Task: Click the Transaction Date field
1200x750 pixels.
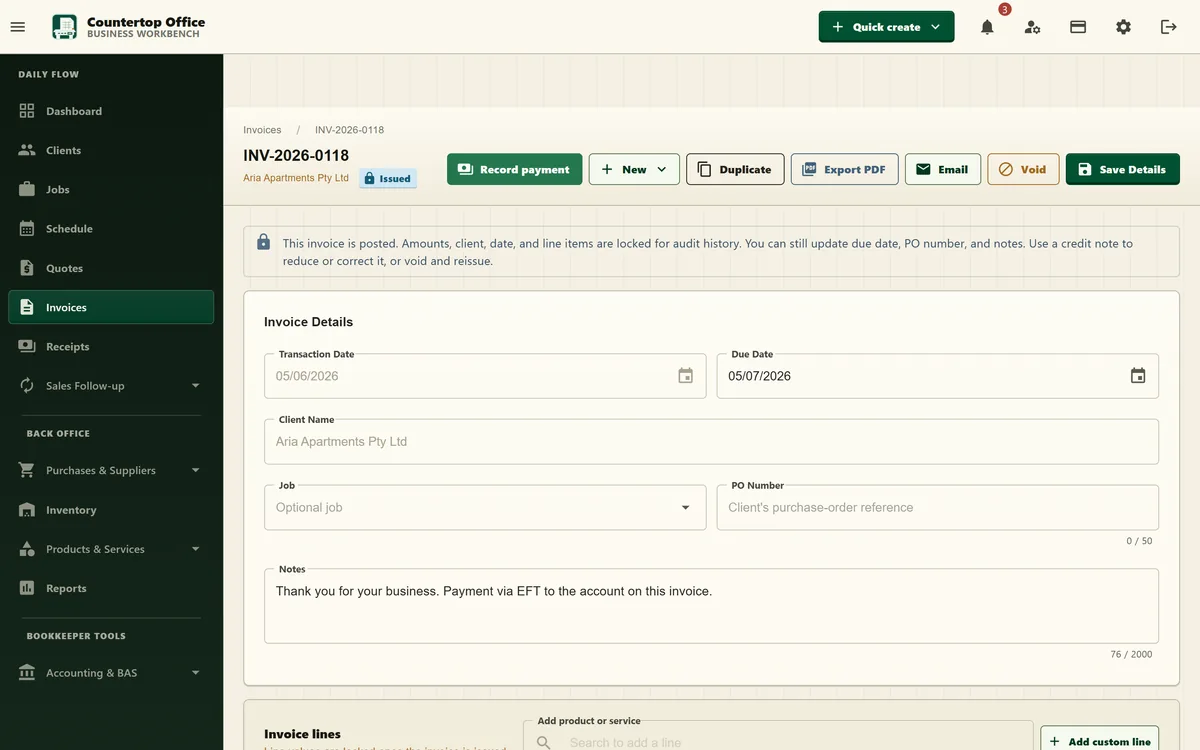Action: pyautogui.click(x=485, y=376)
